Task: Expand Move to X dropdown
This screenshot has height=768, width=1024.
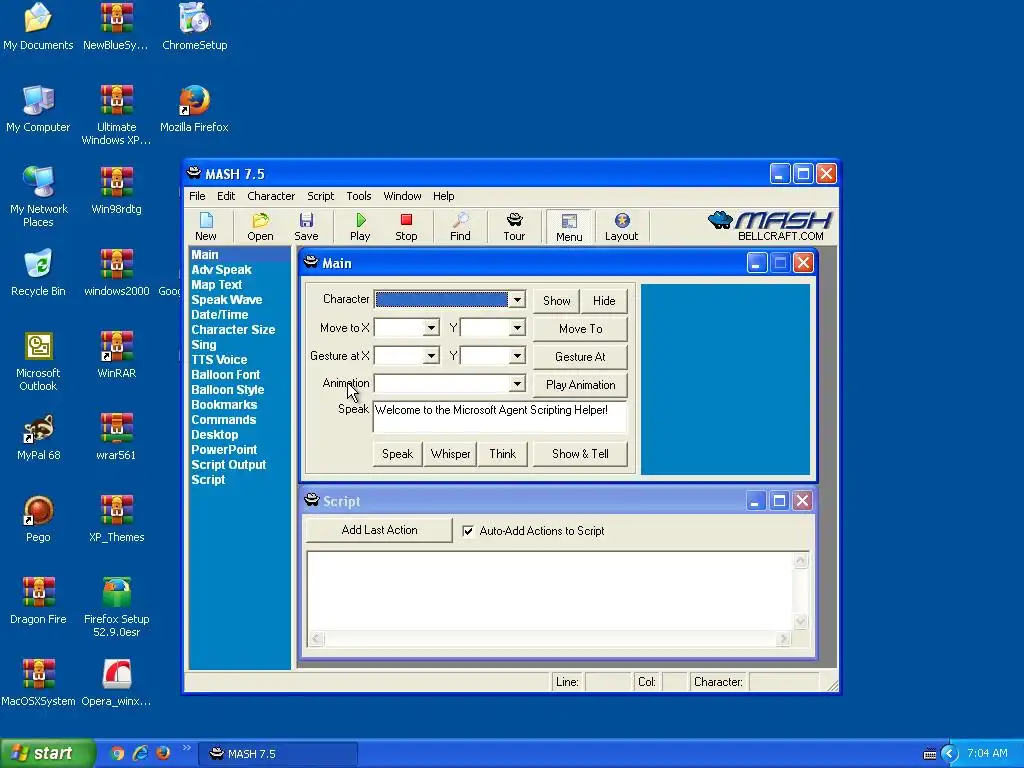Action: [431, 328]
